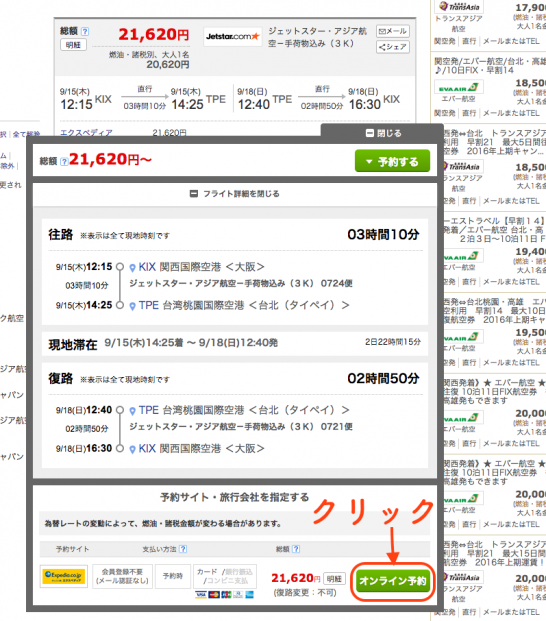Click the Expedia.co.jp logo
The image size is (546, 621).
tap(64, 577)
